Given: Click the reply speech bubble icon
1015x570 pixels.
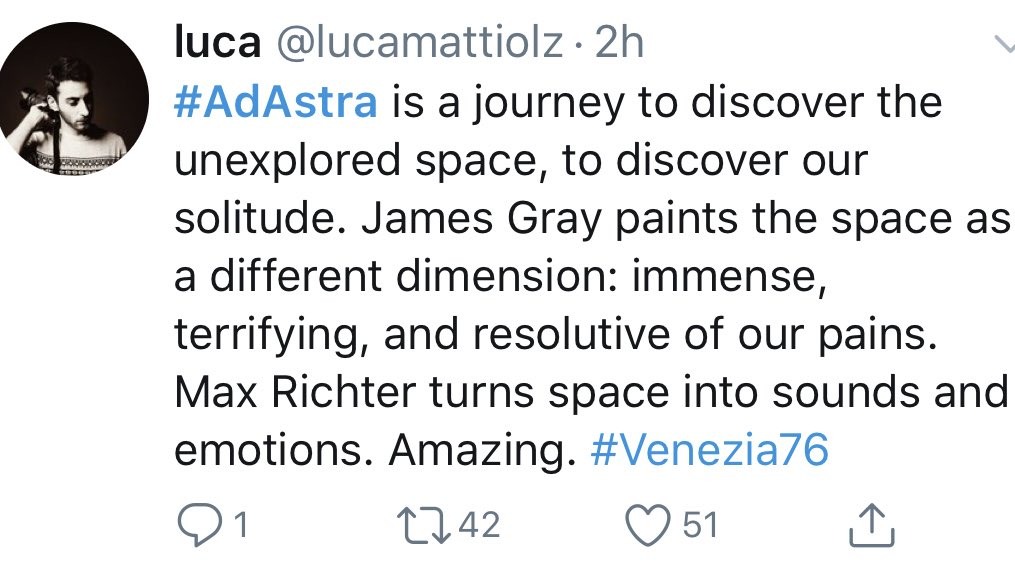Looking at the screenshot, I should point(199,525).
